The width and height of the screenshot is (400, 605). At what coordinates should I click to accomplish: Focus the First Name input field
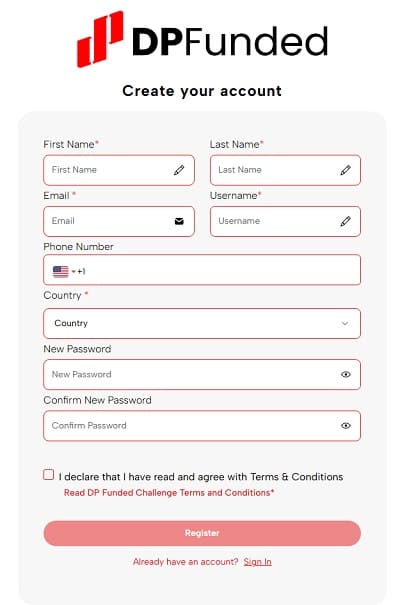(119, 170)
